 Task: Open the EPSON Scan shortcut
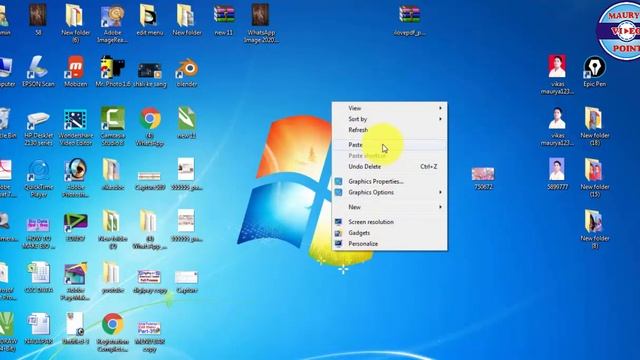click(x=38, y=71)
